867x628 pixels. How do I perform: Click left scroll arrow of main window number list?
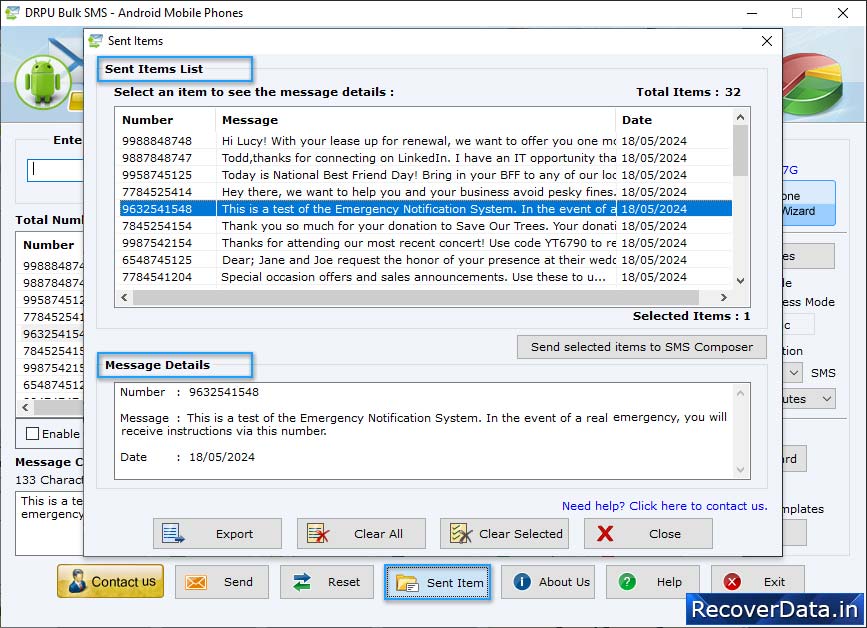coord(25,407)
